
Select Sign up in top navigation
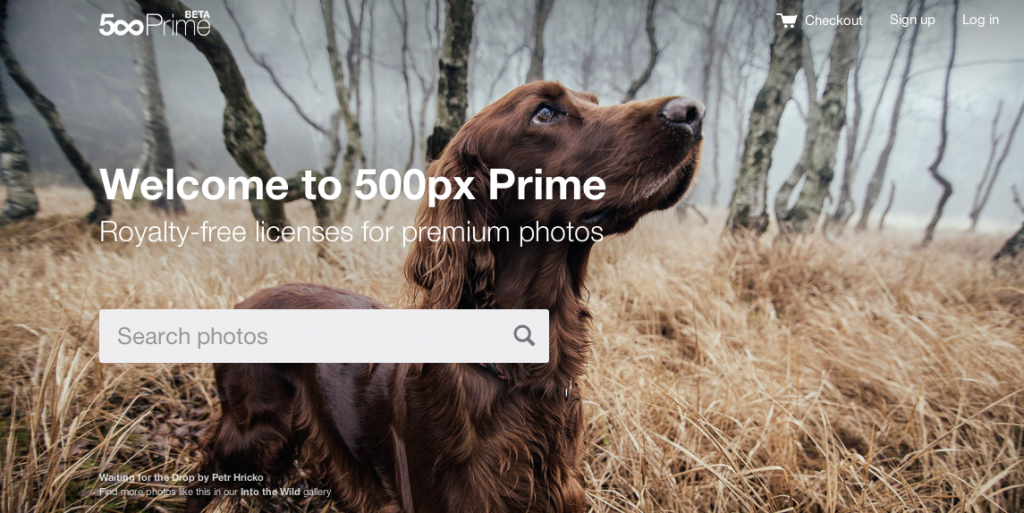tap(912, 20)
